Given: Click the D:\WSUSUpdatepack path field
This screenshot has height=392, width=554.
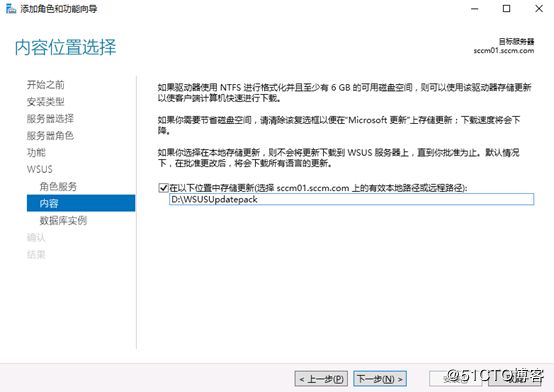Looking at the screenshot, I should point(352,199).
